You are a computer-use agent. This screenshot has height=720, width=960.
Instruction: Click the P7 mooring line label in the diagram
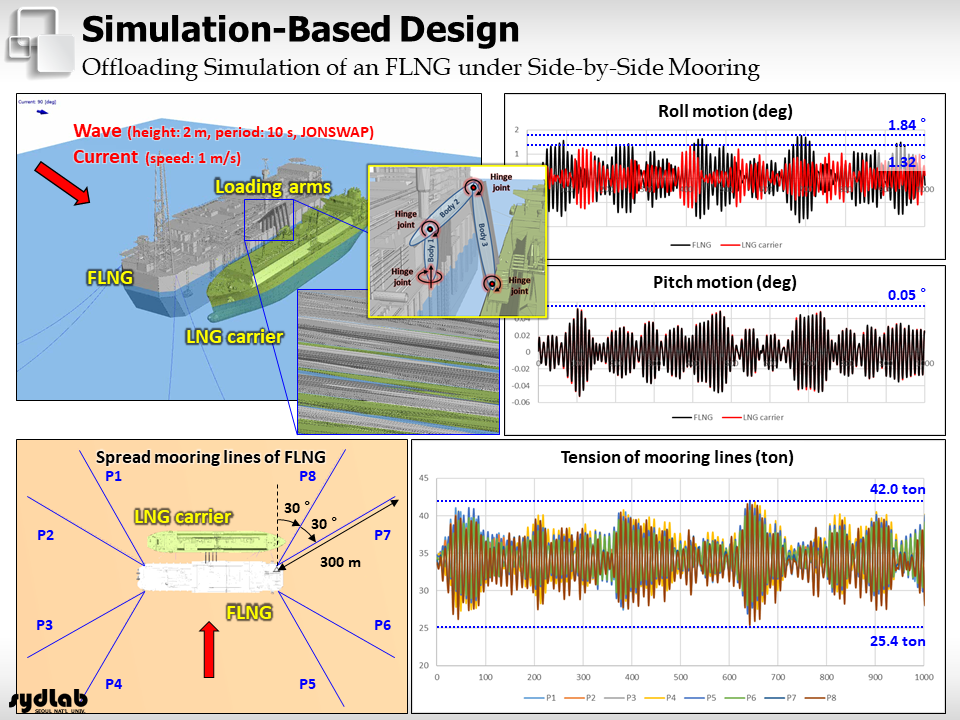click(x=383, y=535)
